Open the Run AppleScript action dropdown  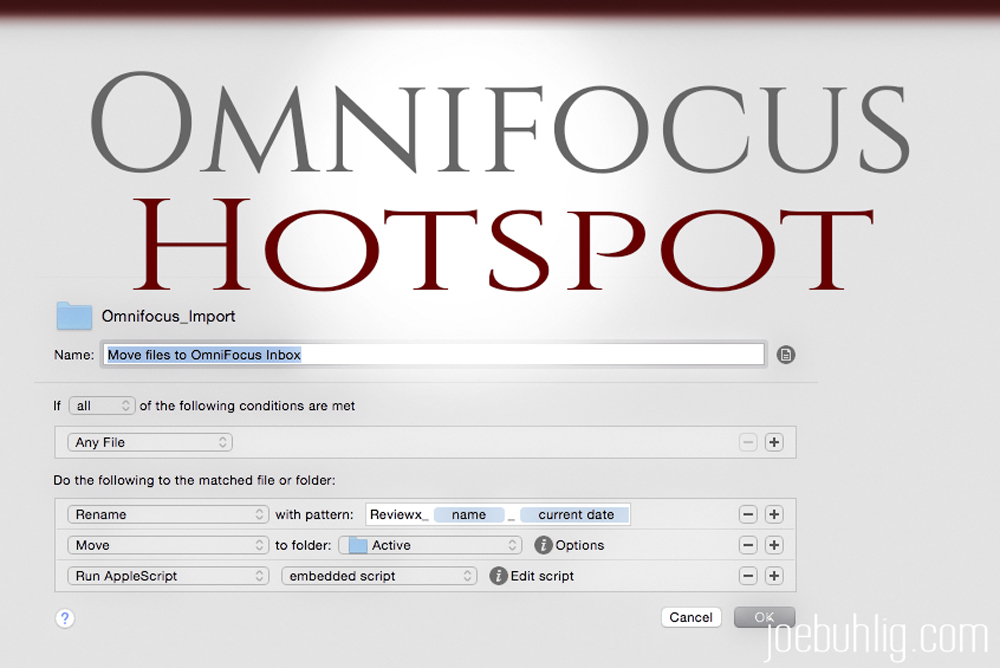pos(168,575)
